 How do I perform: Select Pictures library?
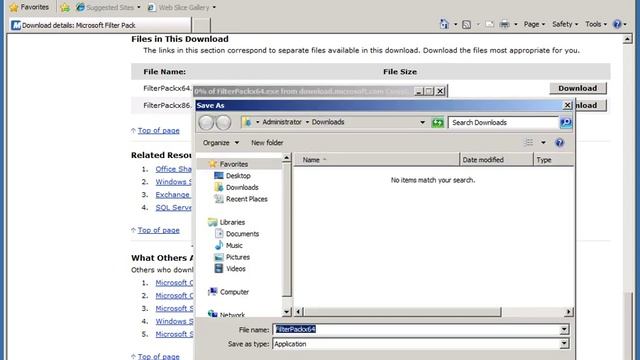pyautogui.click(x=232, y=257)
